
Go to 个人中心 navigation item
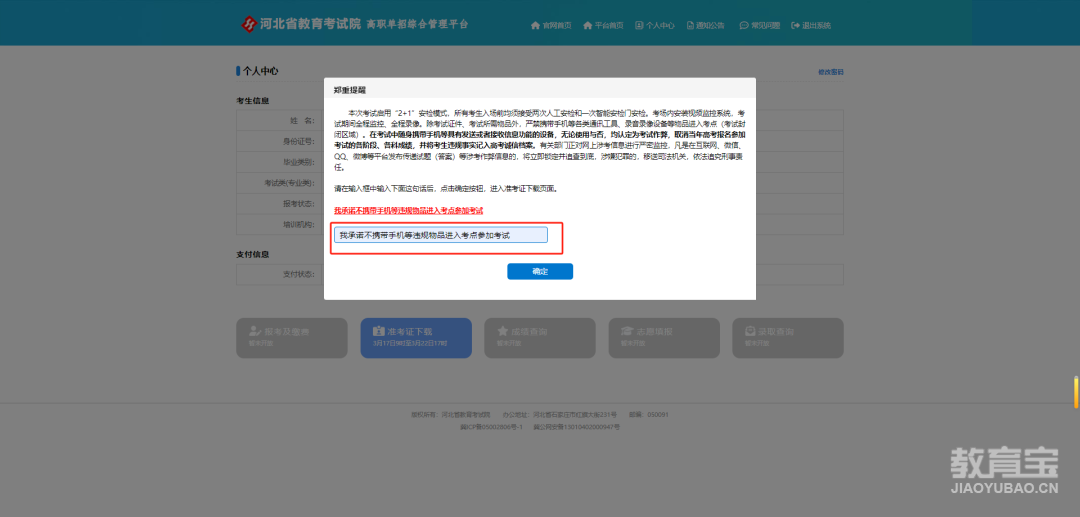(655, 25)
